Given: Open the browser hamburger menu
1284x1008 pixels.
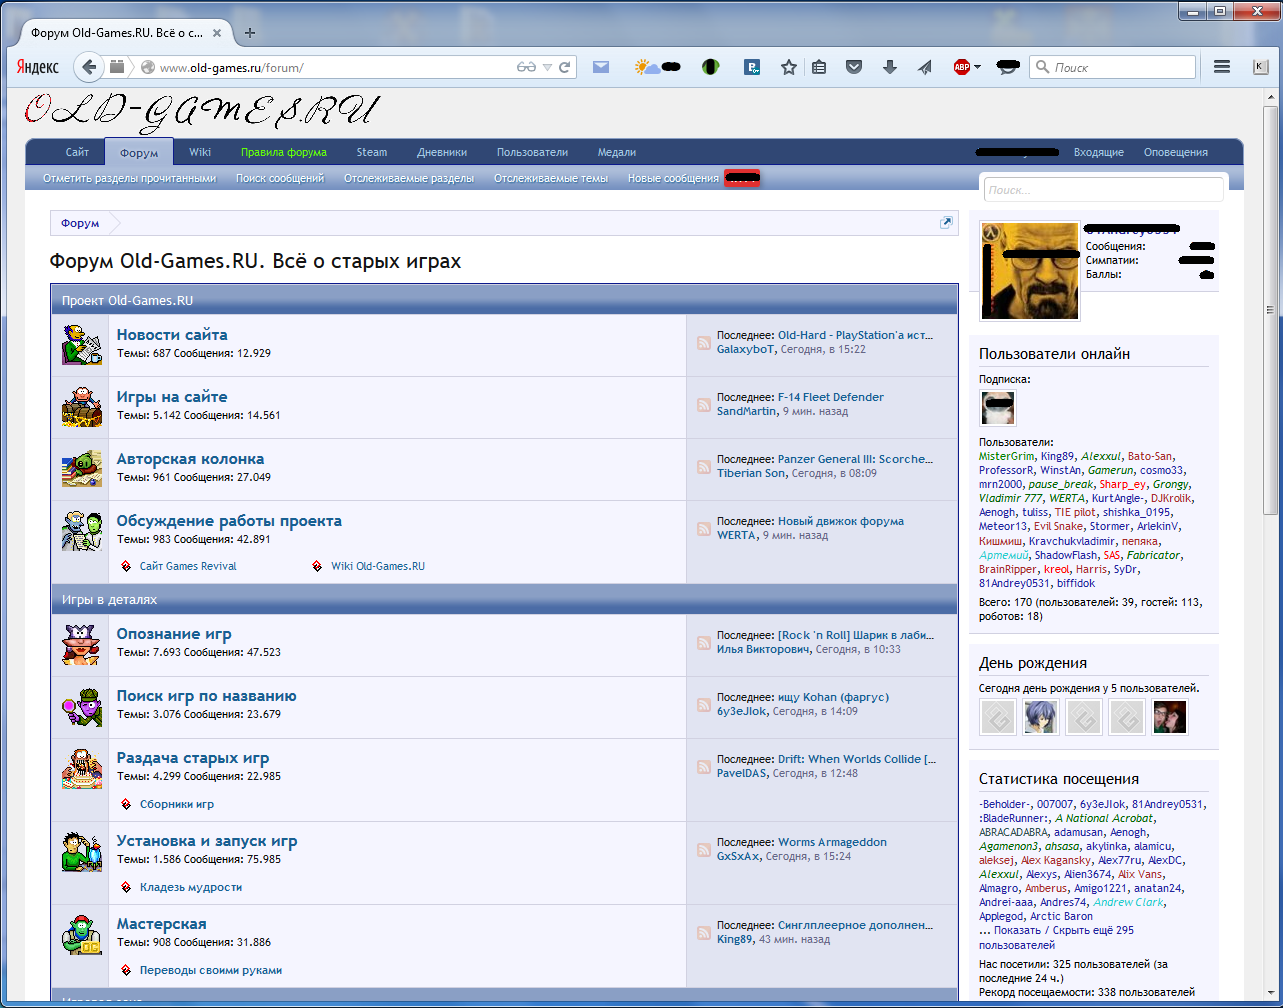Looking at the screenshot, I should (1221, 67).
